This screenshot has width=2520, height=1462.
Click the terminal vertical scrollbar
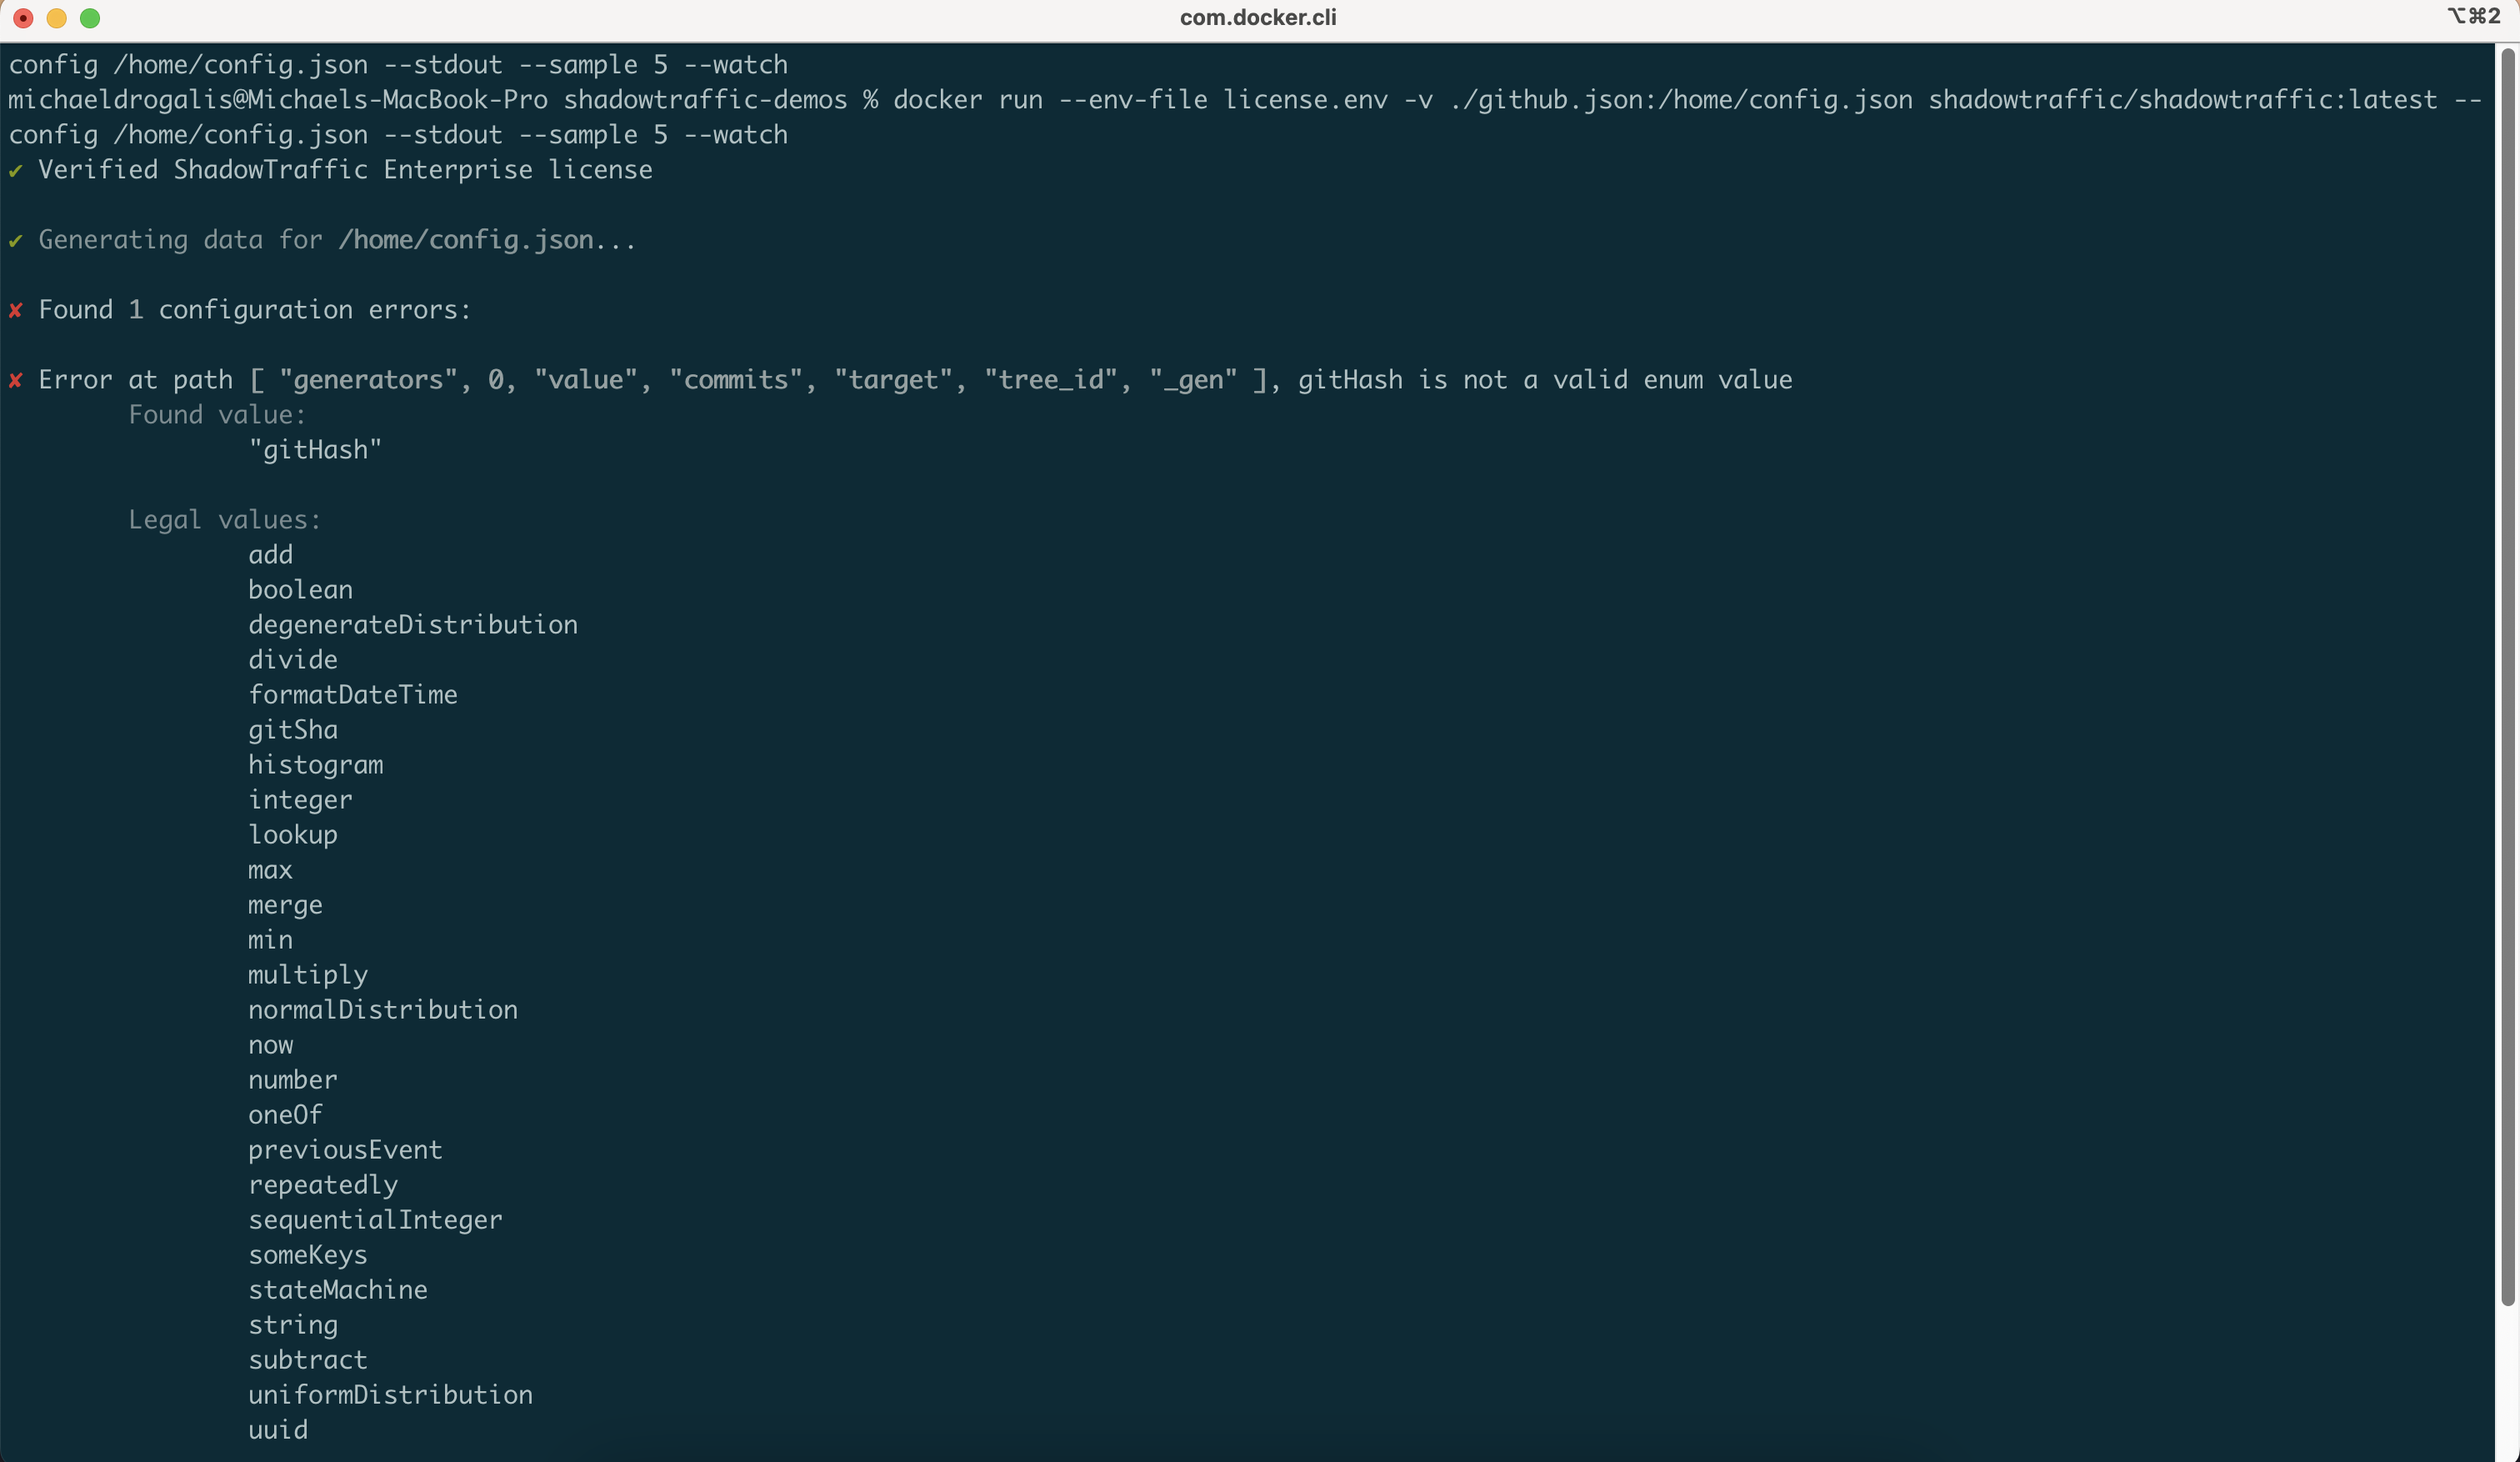2507,676
